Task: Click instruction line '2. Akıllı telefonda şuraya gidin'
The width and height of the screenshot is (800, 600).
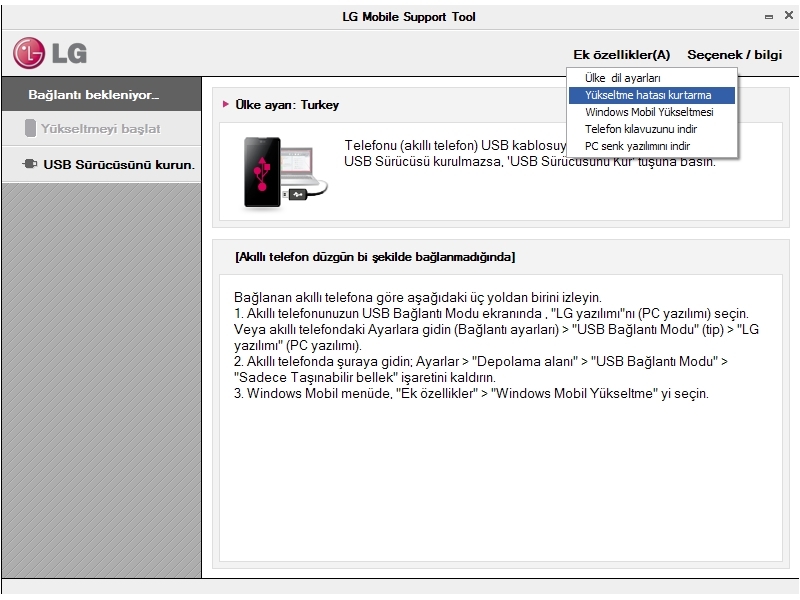Action: [481, 361]
